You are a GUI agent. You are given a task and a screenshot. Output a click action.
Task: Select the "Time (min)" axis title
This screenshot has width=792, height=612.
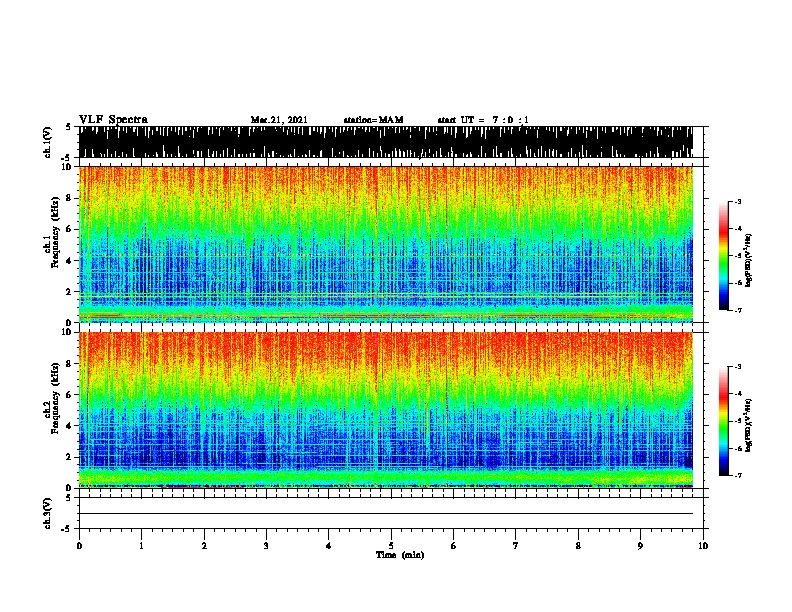point(400,555)
